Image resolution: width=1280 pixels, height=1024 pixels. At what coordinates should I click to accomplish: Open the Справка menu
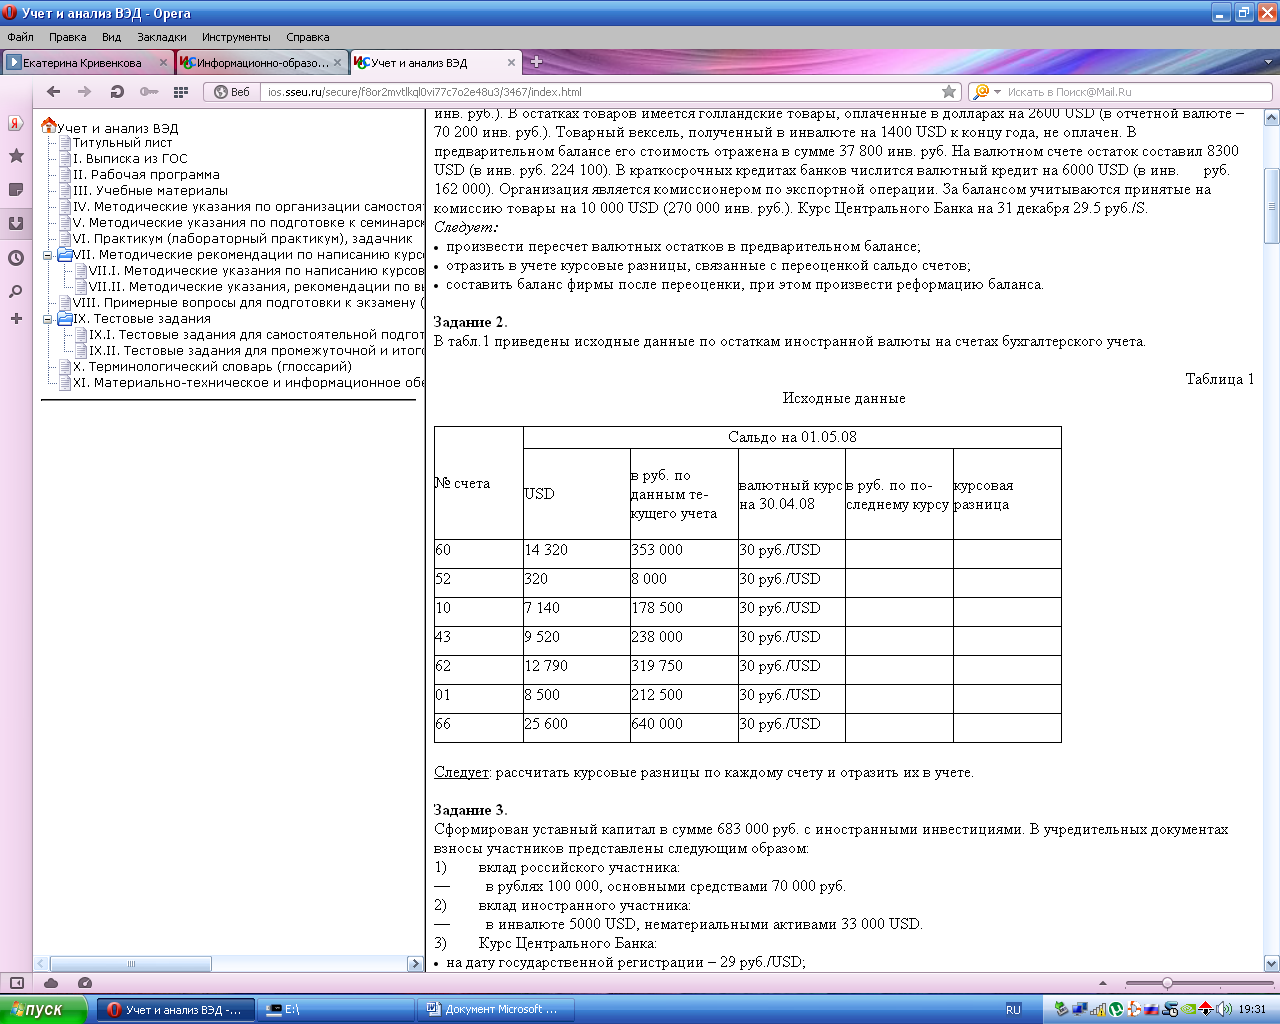(x=307, y=37)
